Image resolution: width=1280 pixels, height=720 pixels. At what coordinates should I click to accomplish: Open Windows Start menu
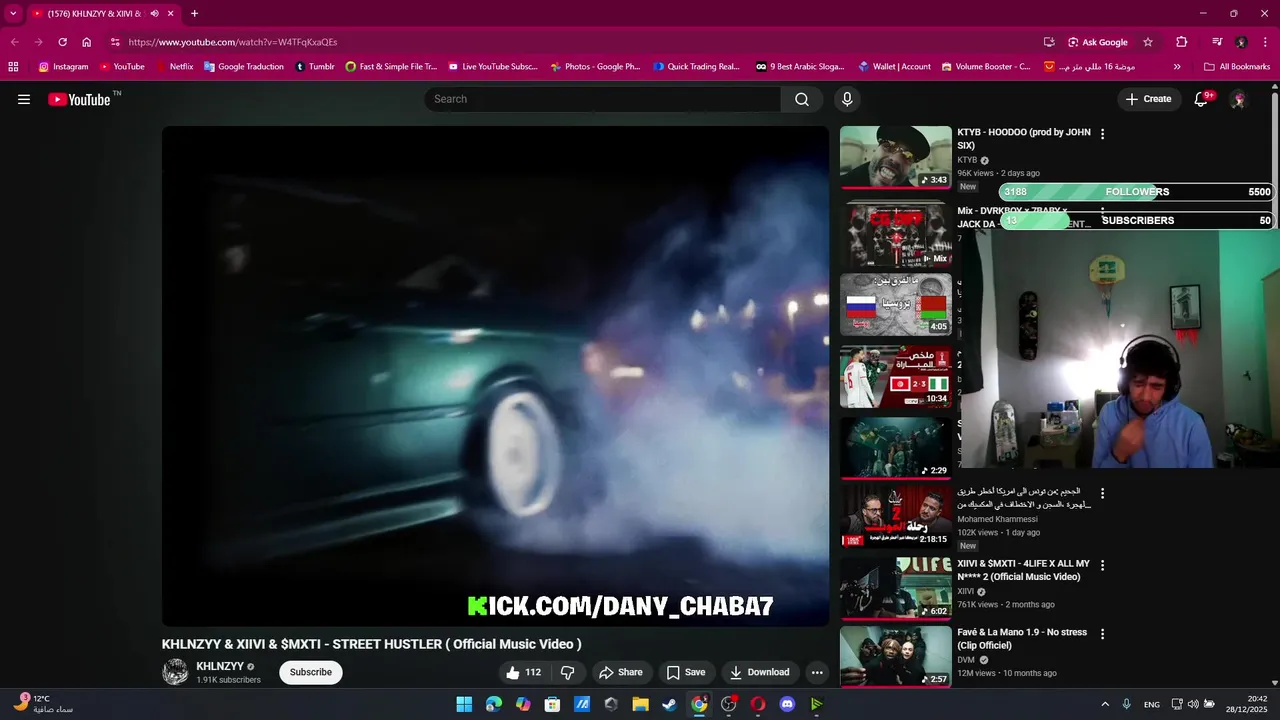click(x=464, y=704)
